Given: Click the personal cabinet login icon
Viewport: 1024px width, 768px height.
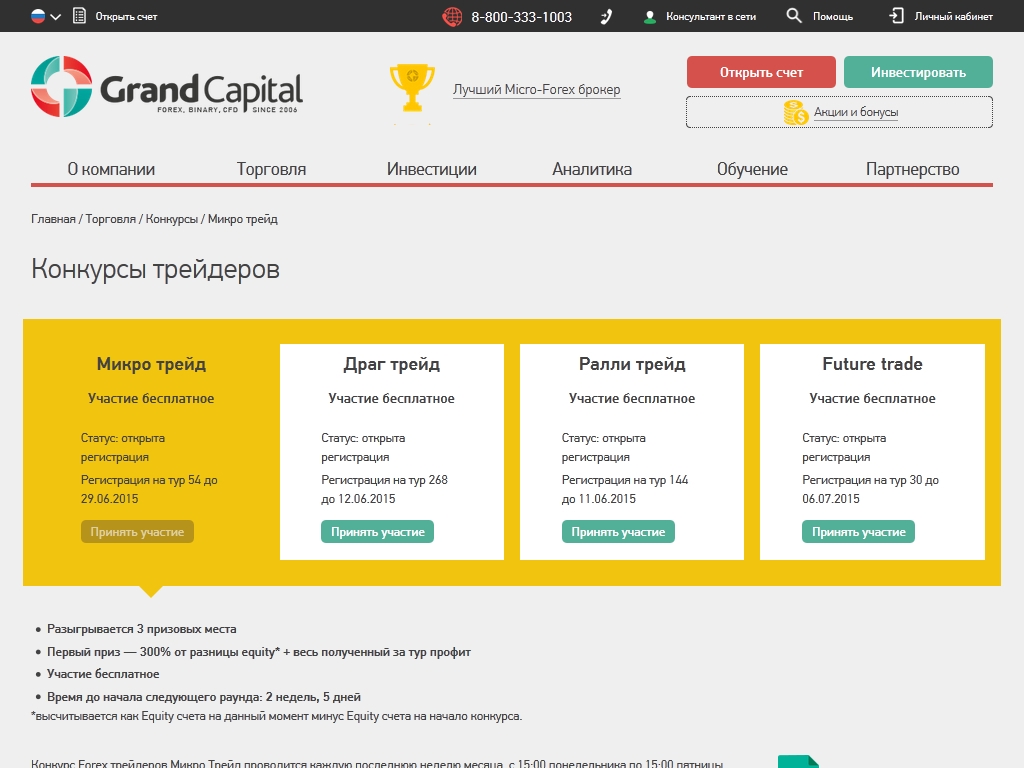Looking at the screenshot, I should click(896, 16).
